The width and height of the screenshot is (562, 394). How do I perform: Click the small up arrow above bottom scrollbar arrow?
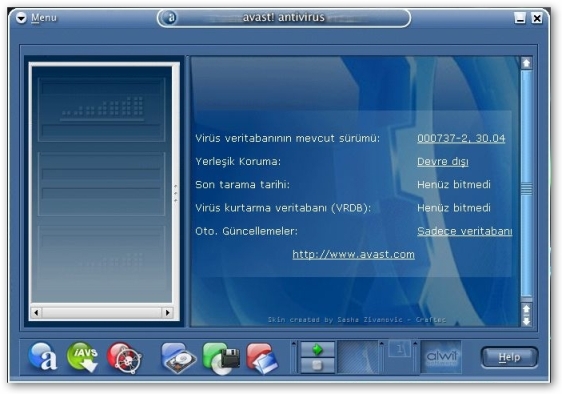tap(526, 309)
